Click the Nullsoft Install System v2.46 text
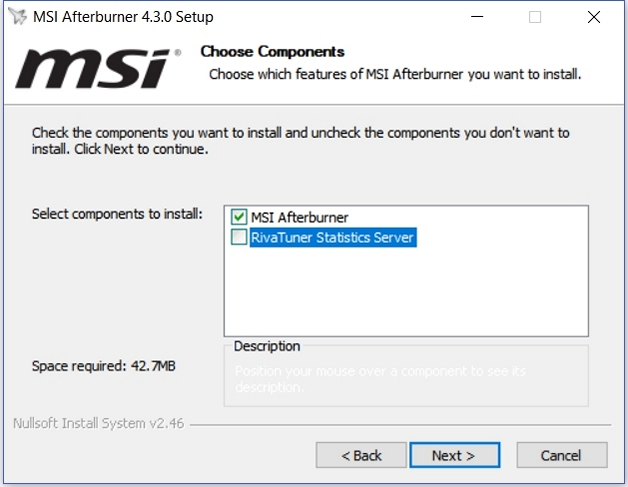This screenshot has width=628, height=487. coord(99,423)
